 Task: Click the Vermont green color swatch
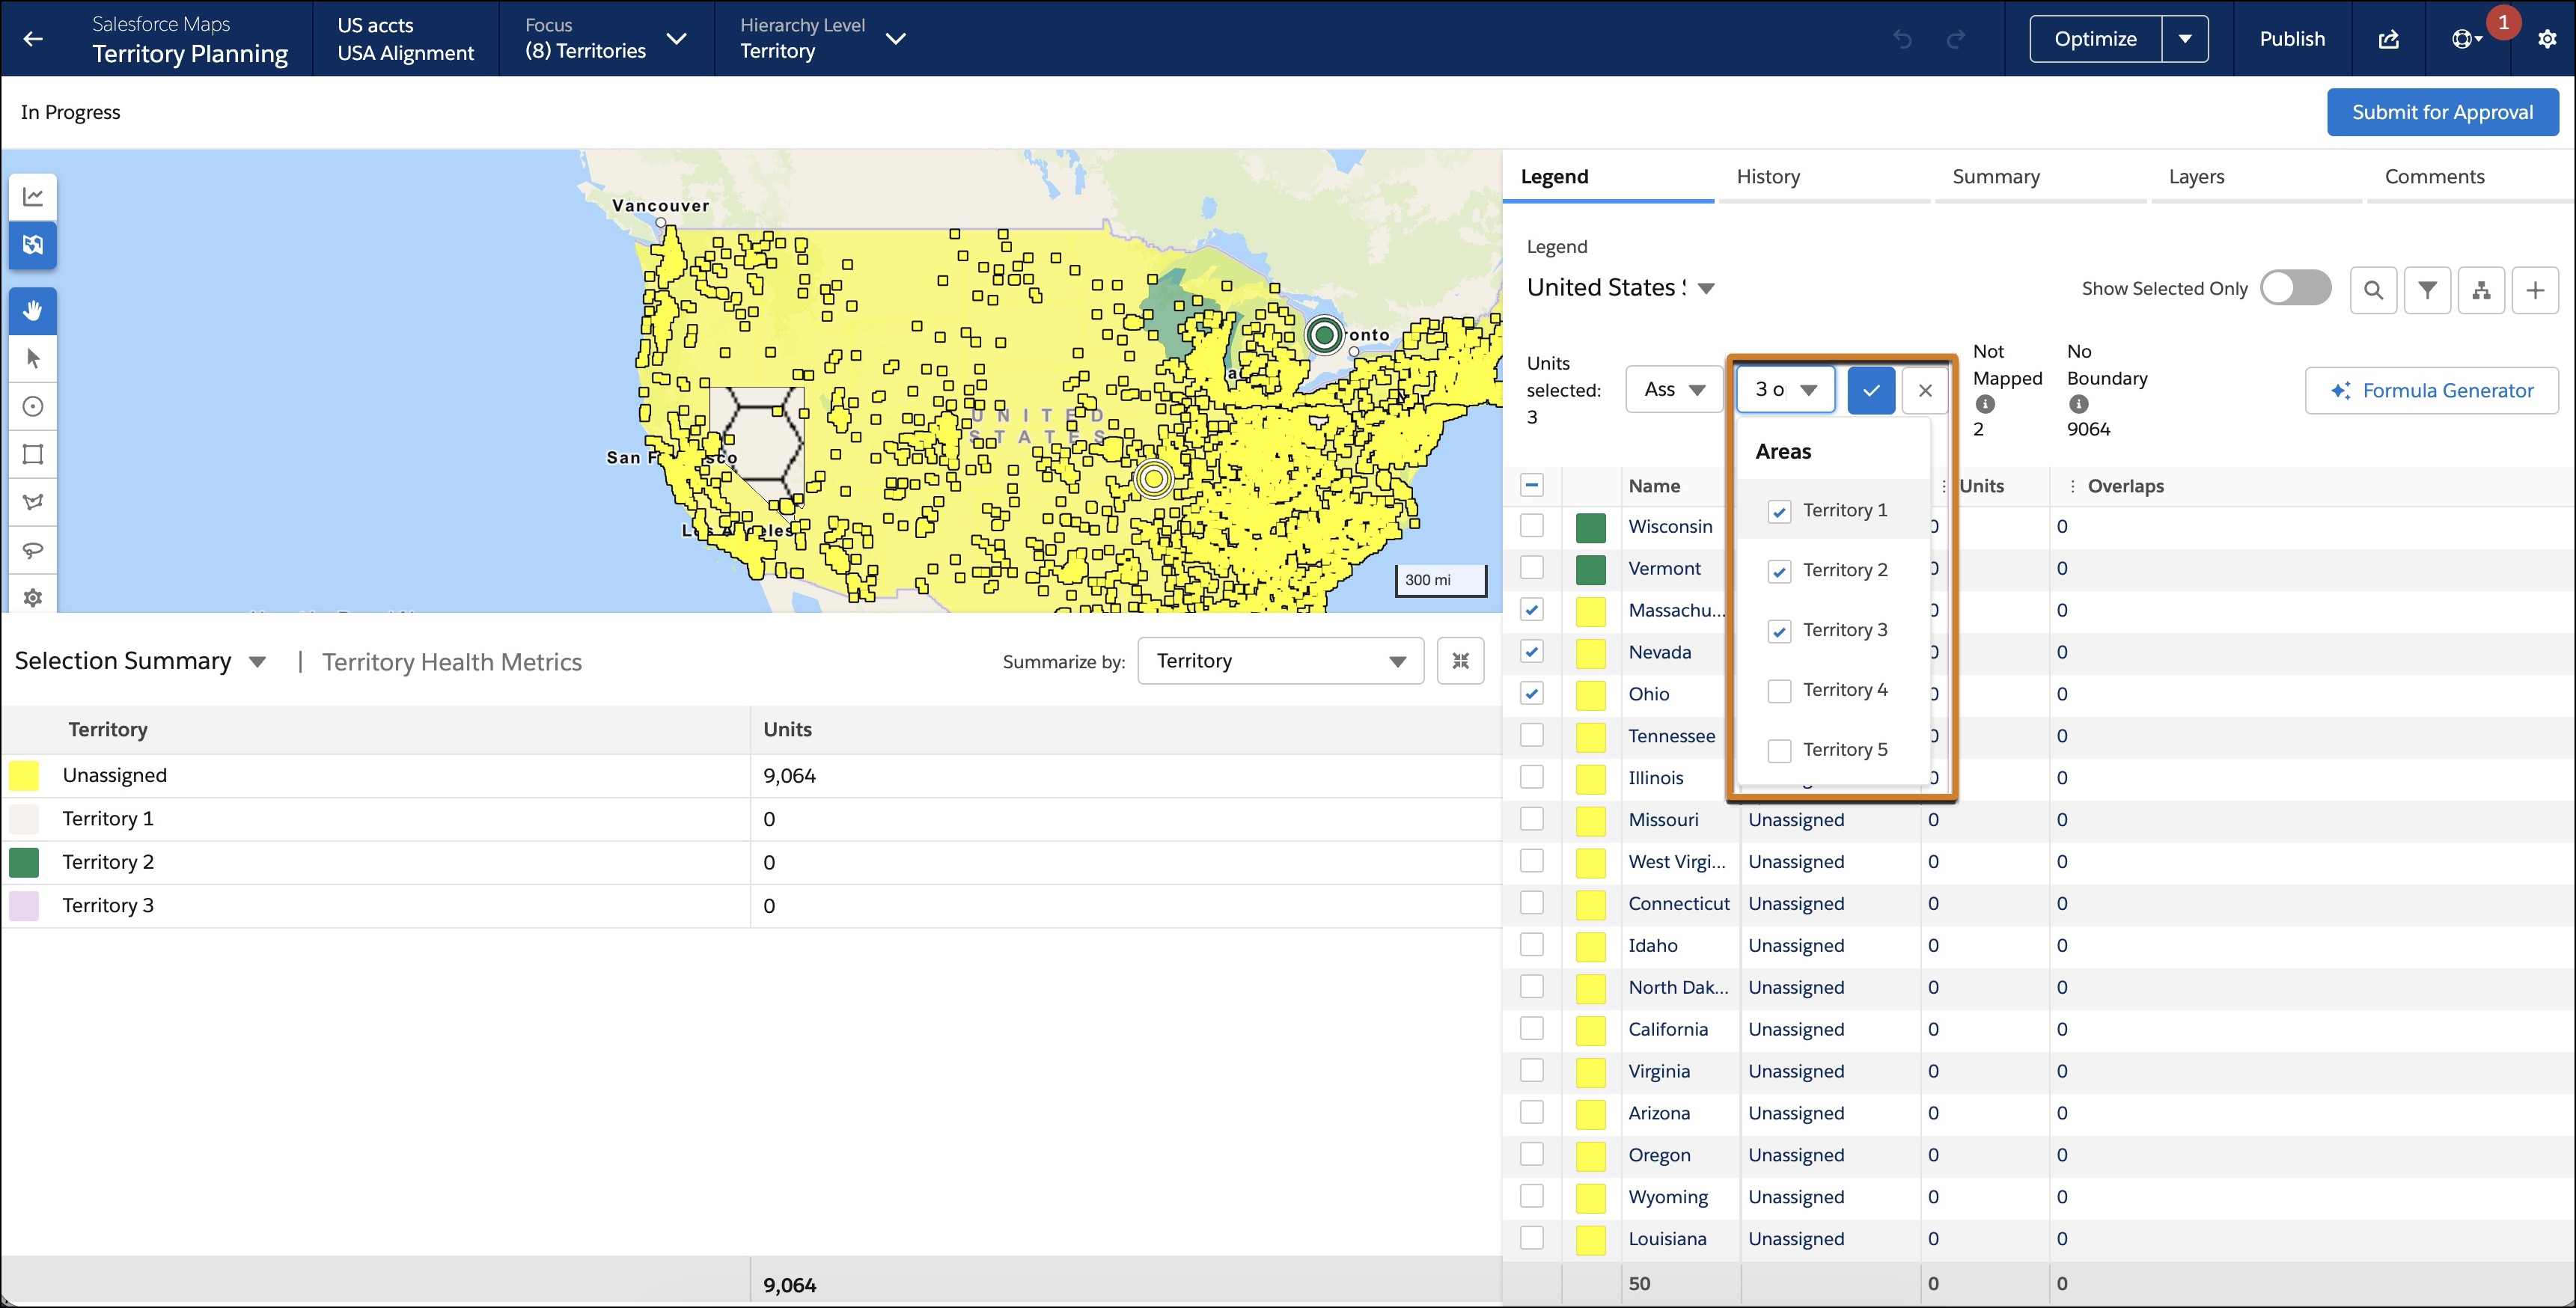point(1590,569)
